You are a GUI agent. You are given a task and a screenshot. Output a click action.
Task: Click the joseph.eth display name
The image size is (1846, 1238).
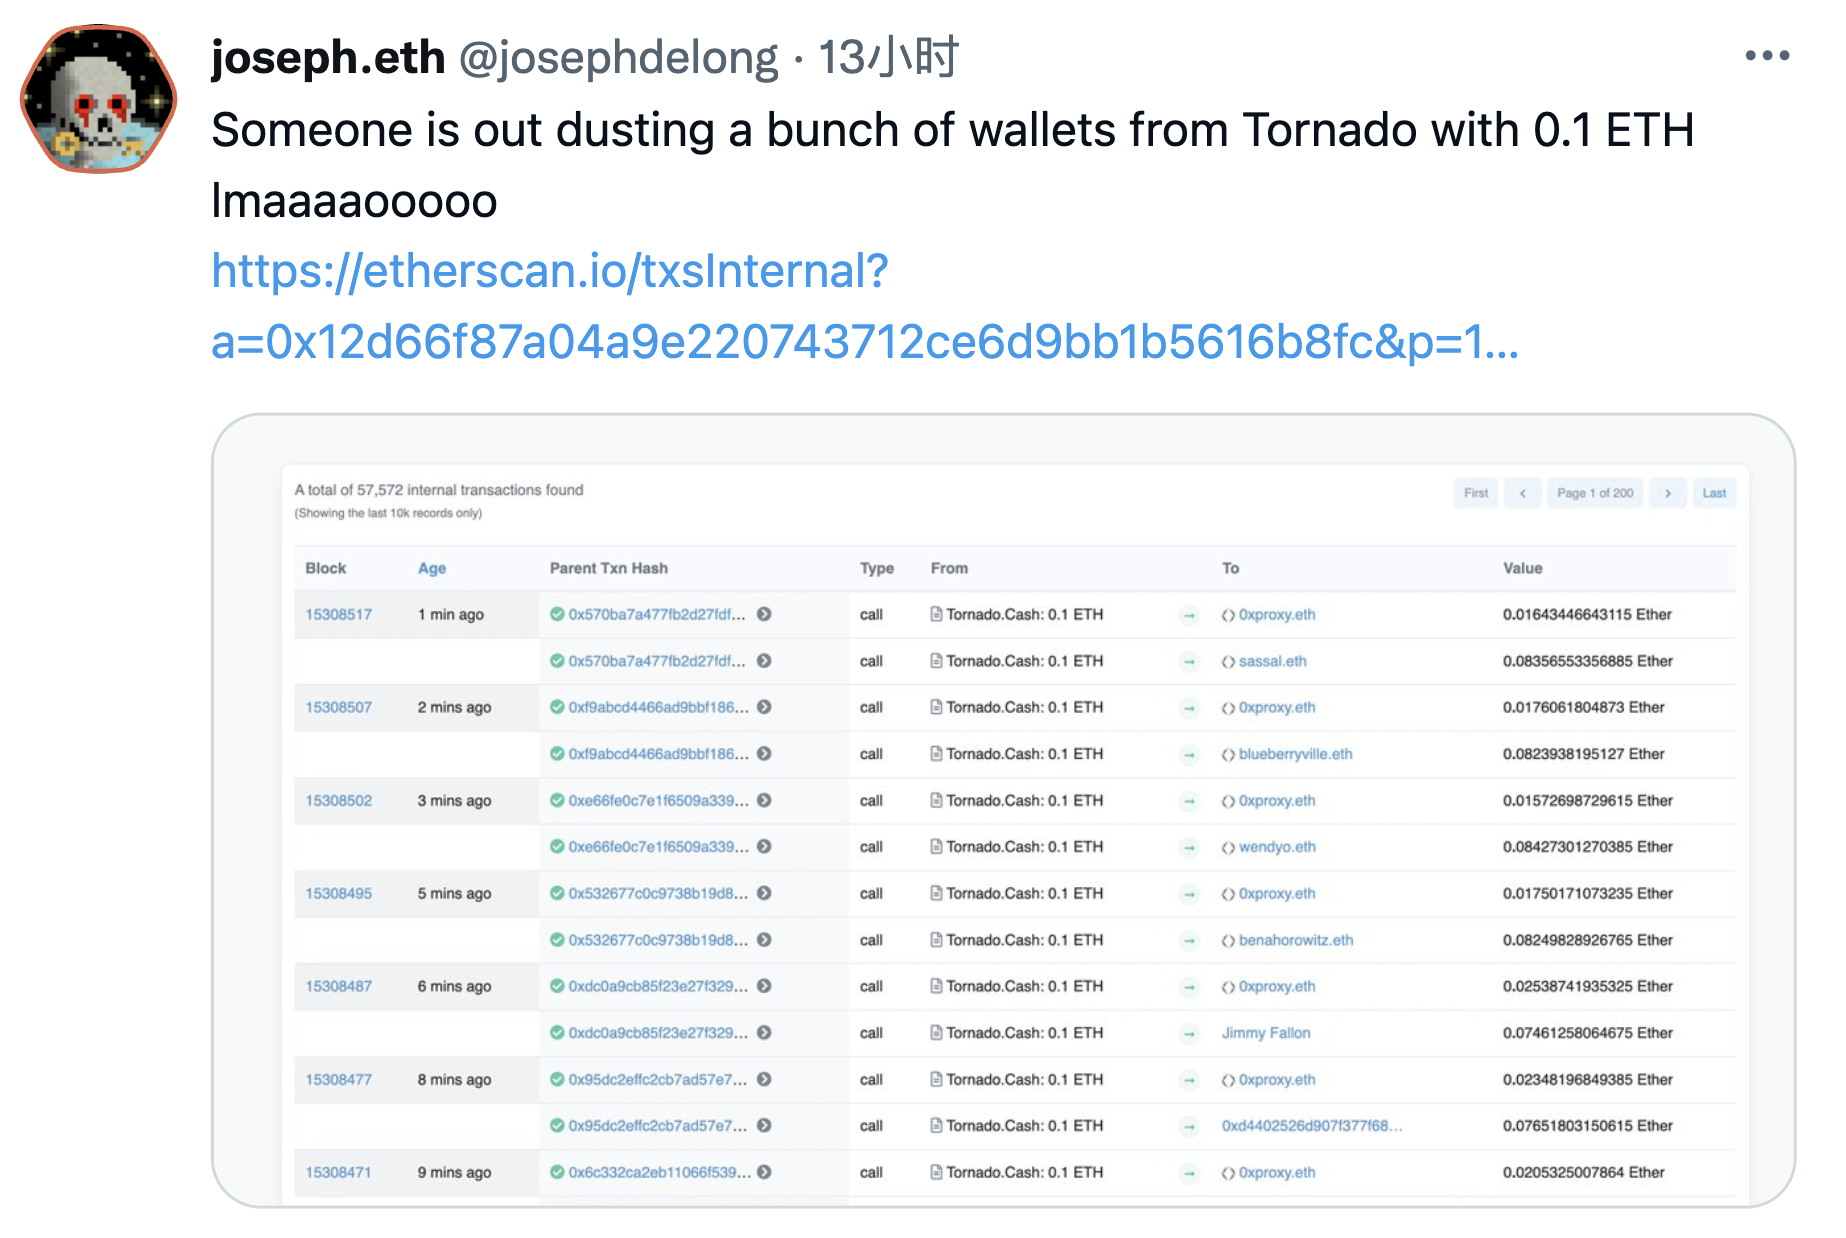tap(328, 58)
